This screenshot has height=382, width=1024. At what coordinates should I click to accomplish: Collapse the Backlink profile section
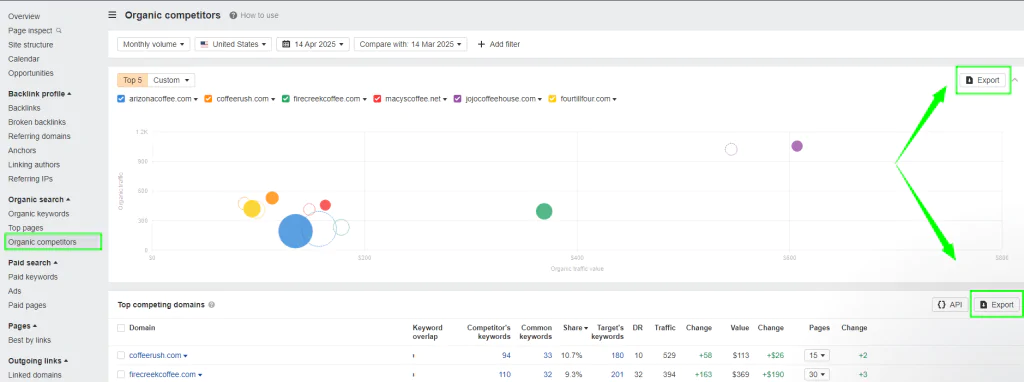[x=39, y=94]
